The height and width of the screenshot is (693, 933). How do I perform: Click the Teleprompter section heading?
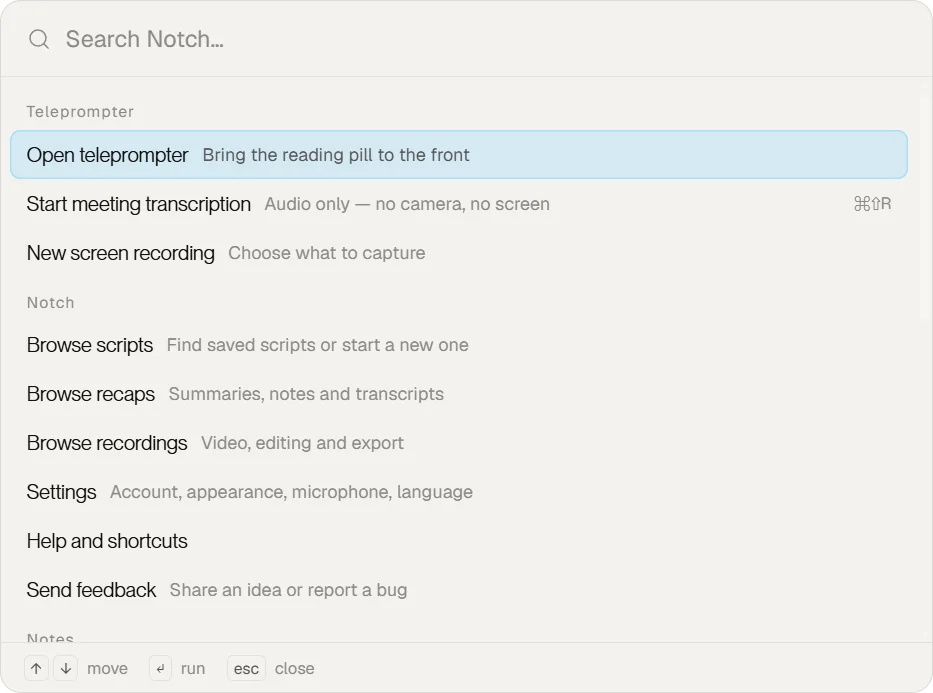[80, 112]
